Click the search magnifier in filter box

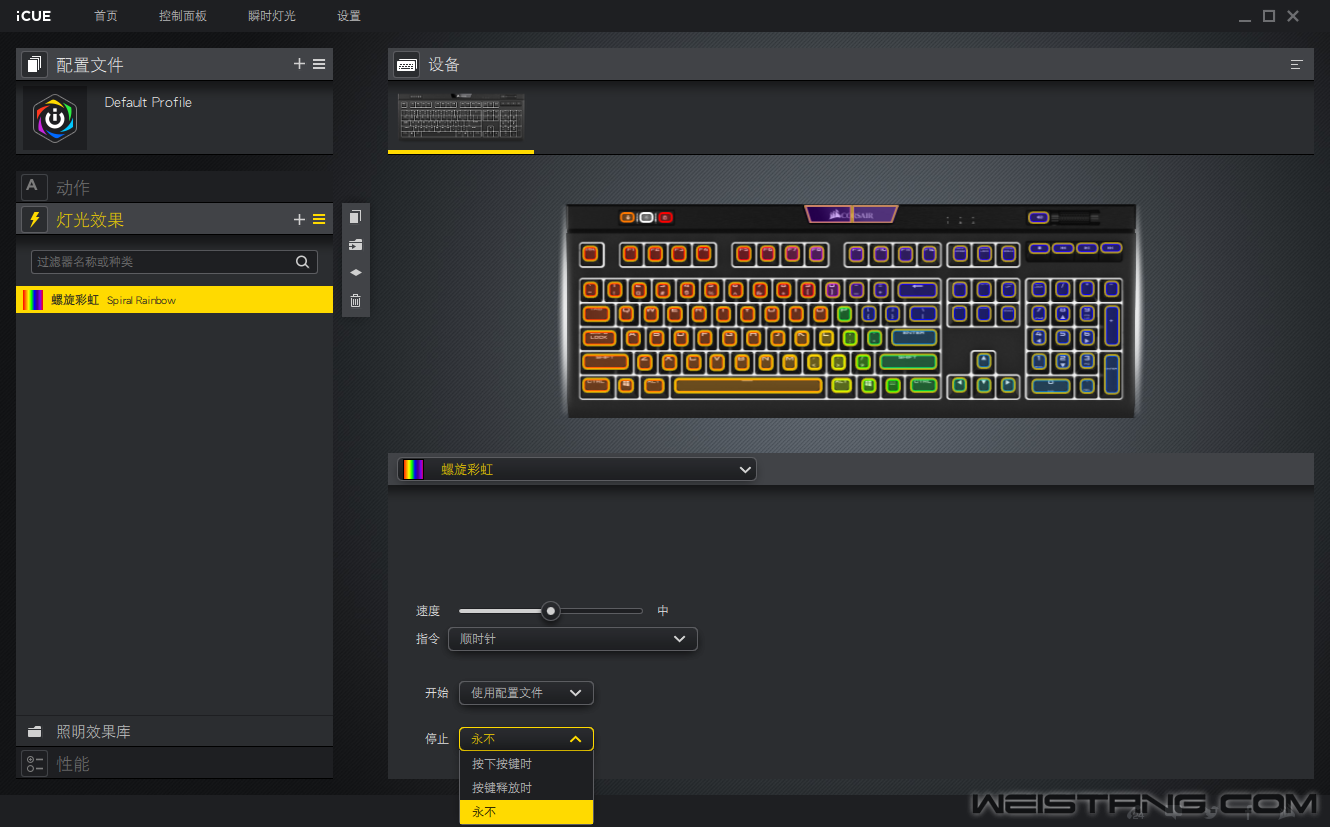tap(302, 262)
